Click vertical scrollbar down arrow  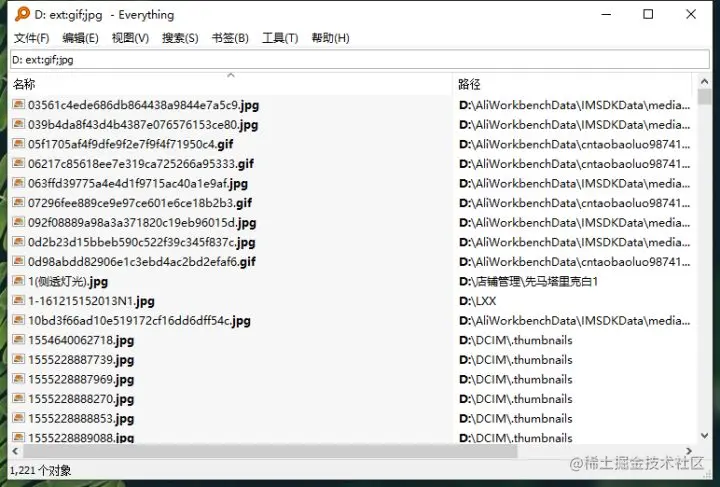point(704,436)
